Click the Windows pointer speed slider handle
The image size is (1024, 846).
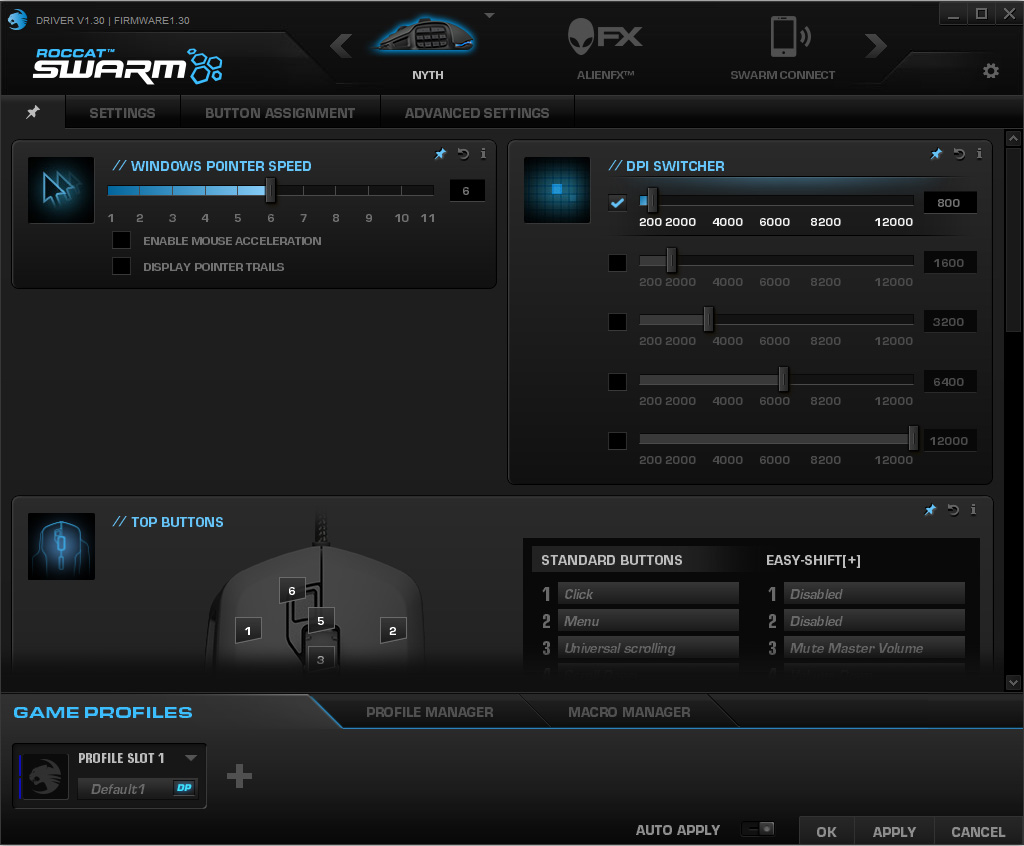[270, 191]
